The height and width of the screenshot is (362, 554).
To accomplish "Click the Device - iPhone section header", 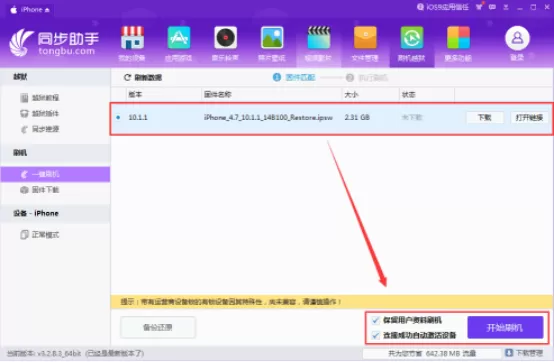I will [55, 213].
